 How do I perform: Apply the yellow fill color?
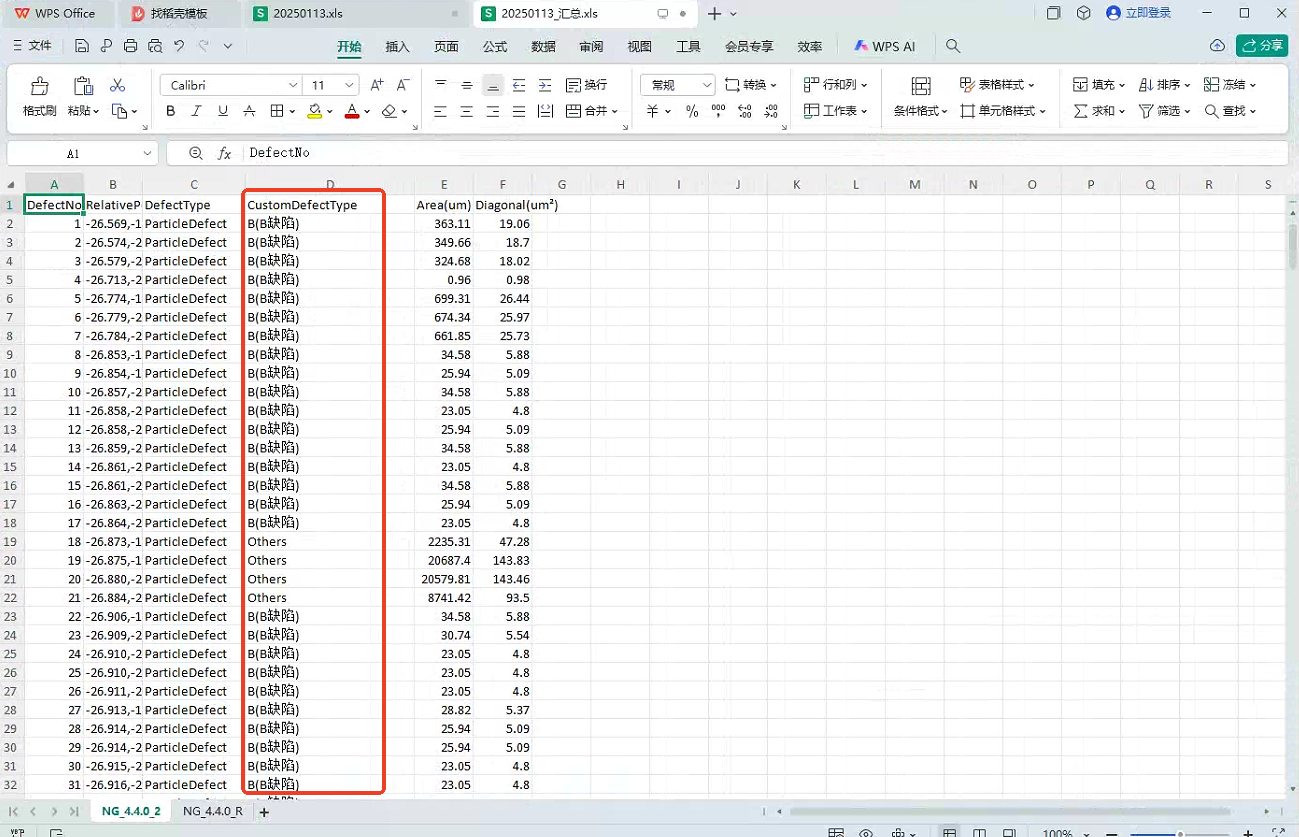coord(314,111)
